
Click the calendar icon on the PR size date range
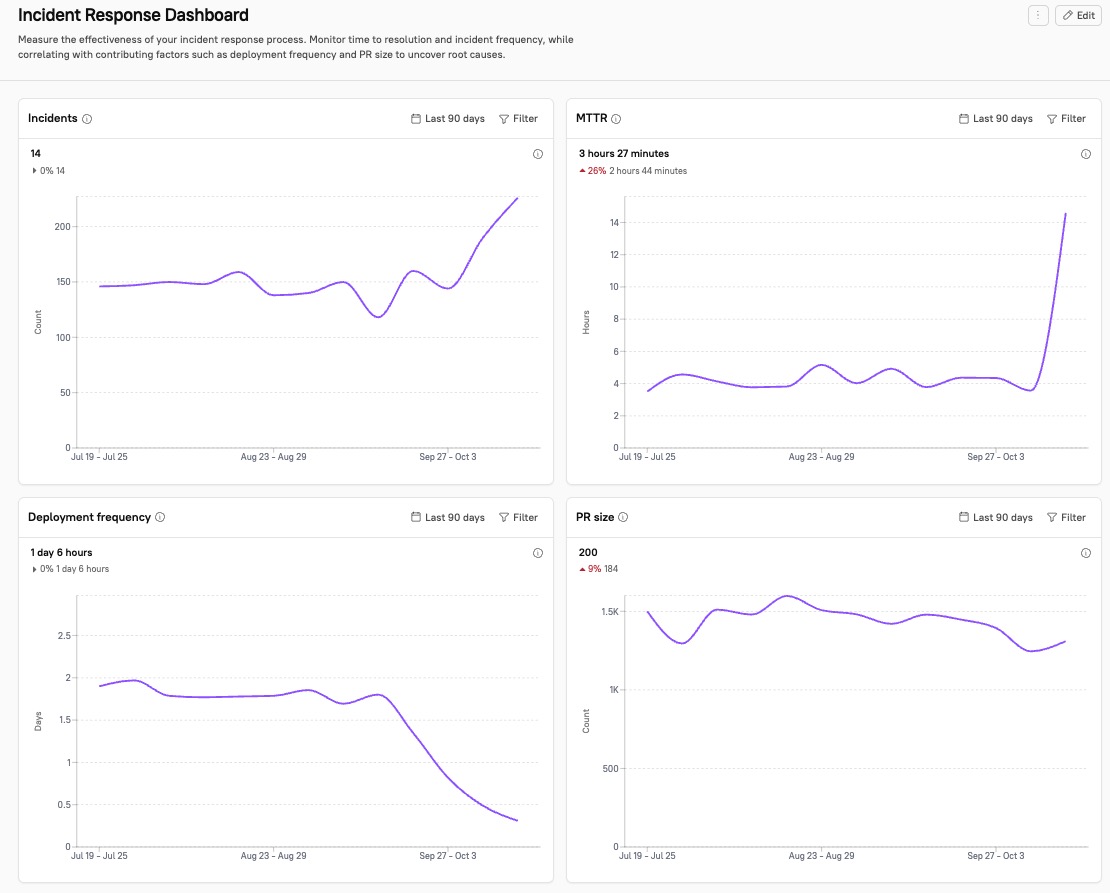[962, 518]
